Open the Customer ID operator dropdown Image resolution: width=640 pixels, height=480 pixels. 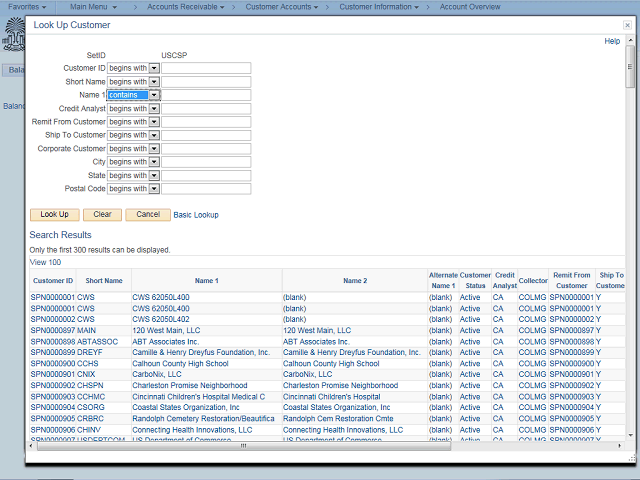click(x=154, y=68)
